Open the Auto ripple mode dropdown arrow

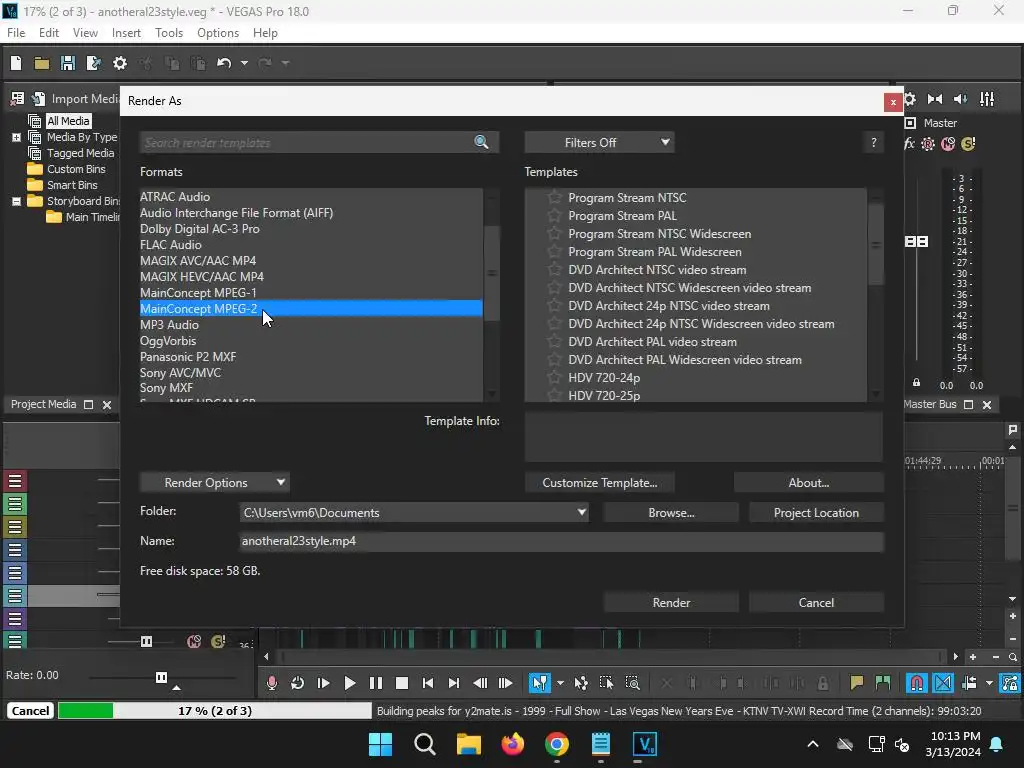pyautogui.click(x=989, y=683)
